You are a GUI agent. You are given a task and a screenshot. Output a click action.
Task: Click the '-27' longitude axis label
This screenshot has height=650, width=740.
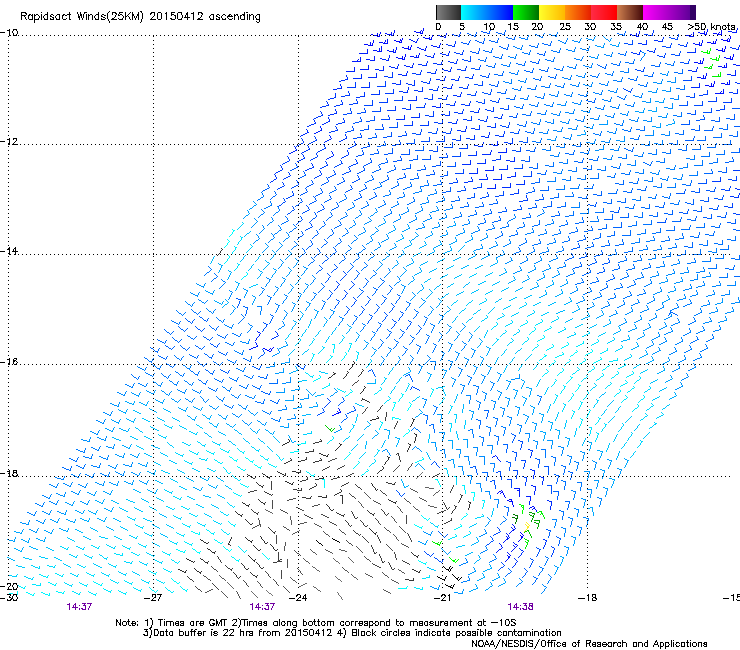click(x=153, y=598)
